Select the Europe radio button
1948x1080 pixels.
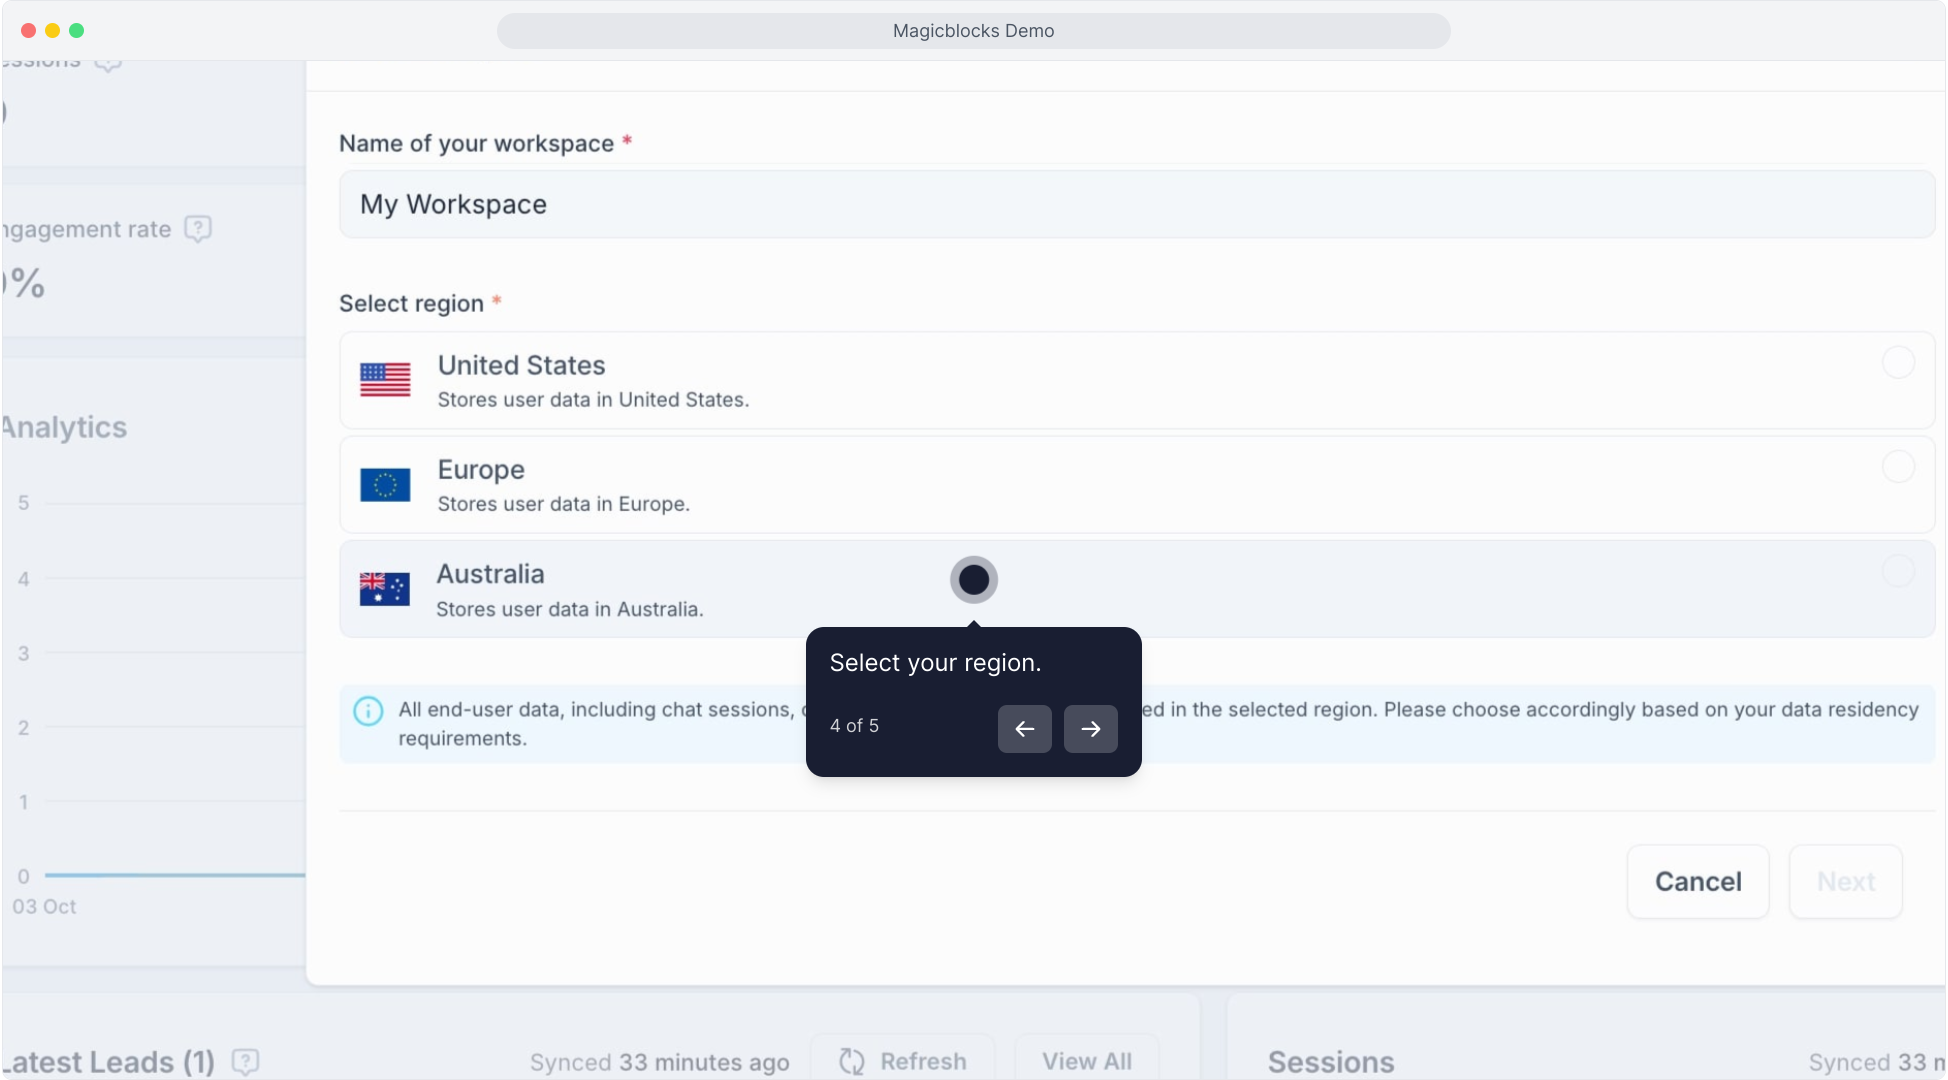[1897, 467]
